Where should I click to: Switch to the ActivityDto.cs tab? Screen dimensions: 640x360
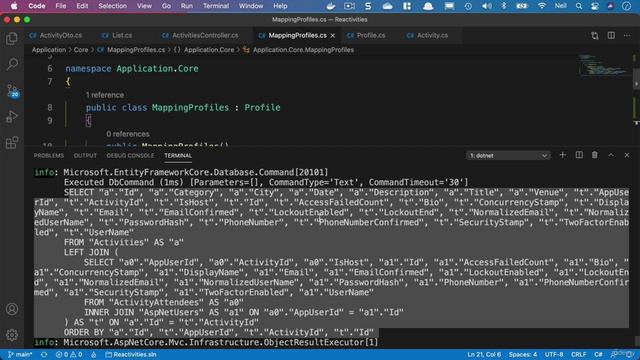tap(56, 36)
